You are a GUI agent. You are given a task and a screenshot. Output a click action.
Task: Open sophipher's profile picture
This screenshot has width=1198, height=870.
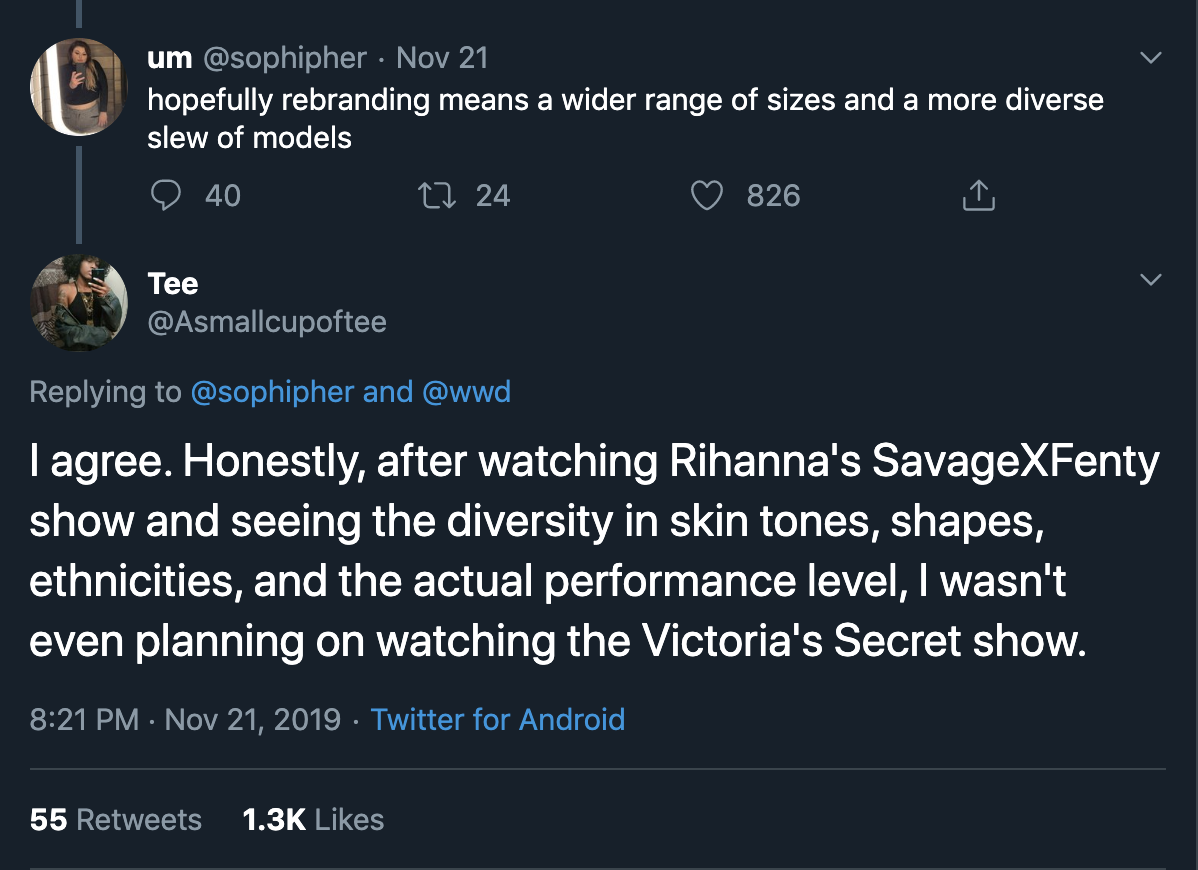pos(79,86)
